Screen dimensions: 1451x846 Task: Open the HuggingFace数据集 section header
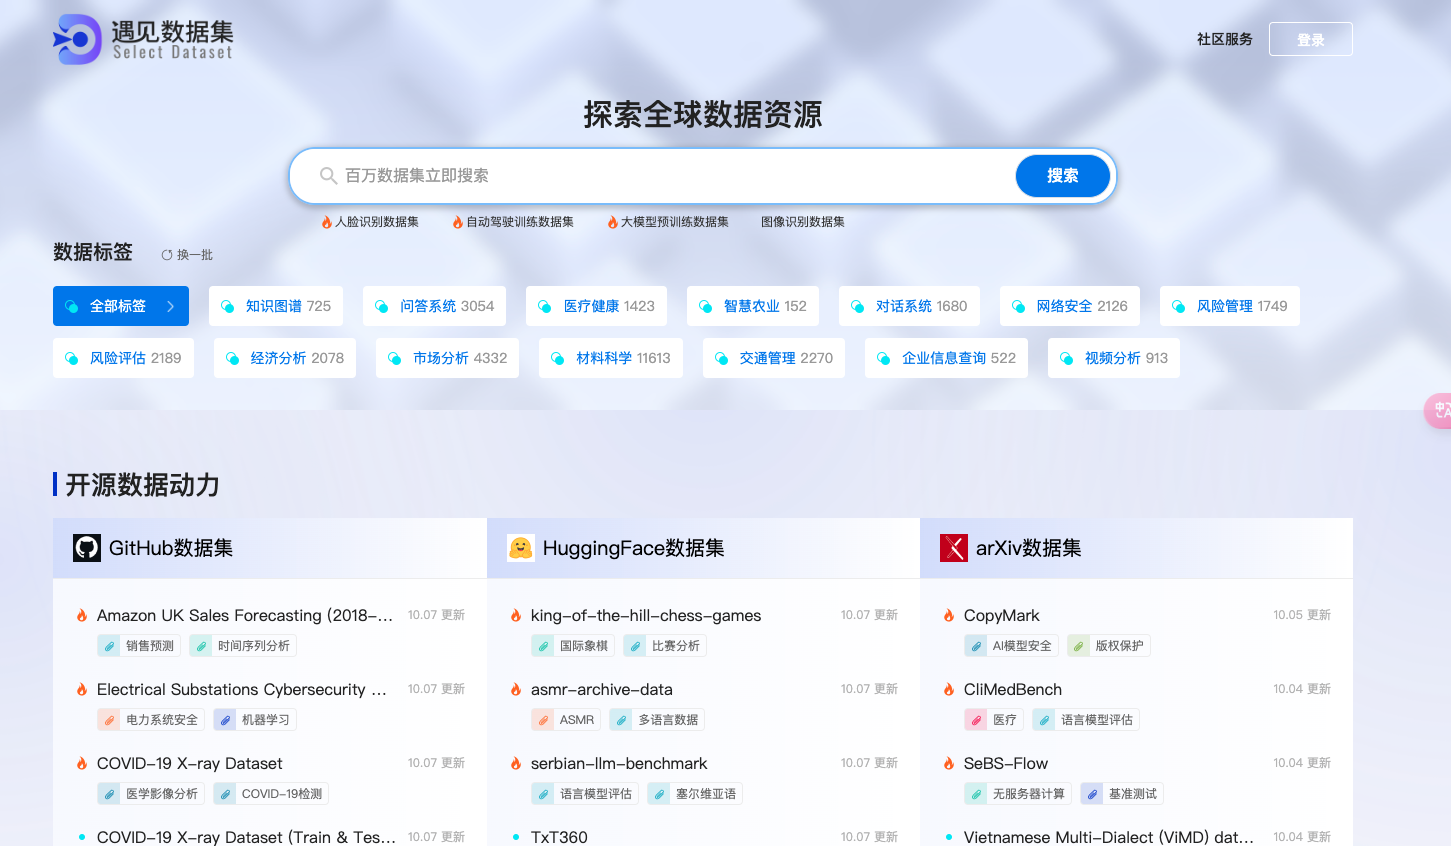pyautogui.click(x=703, y=548)
